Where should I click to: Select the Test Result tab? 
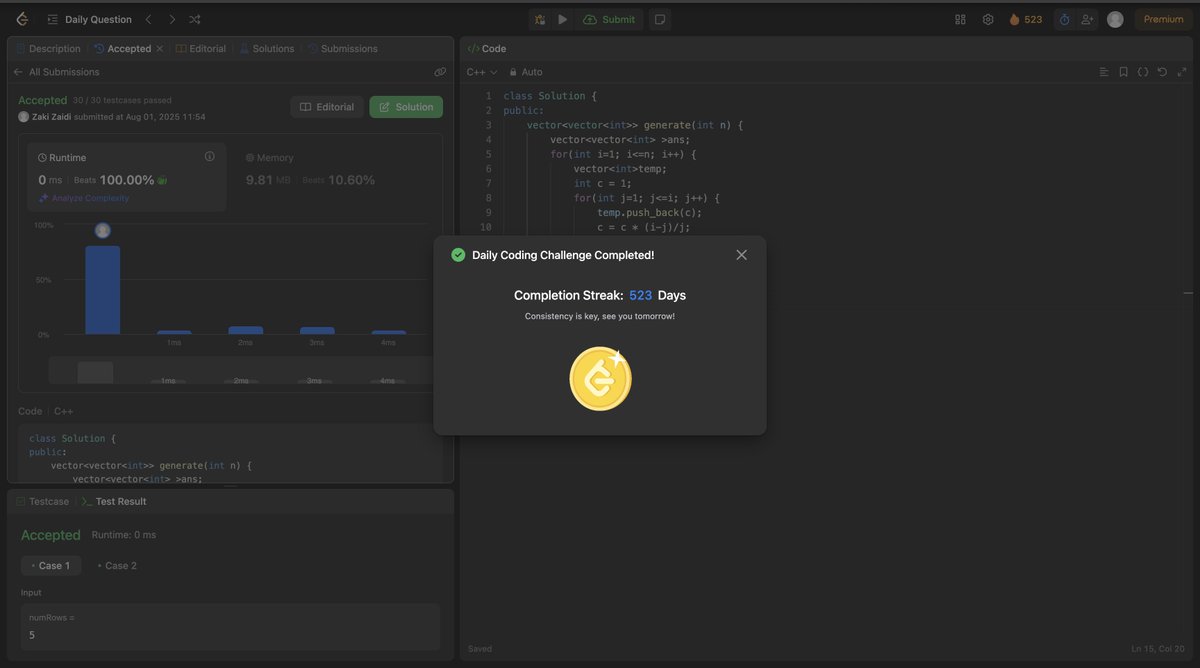pyautogui.click(x=114, y=501)
